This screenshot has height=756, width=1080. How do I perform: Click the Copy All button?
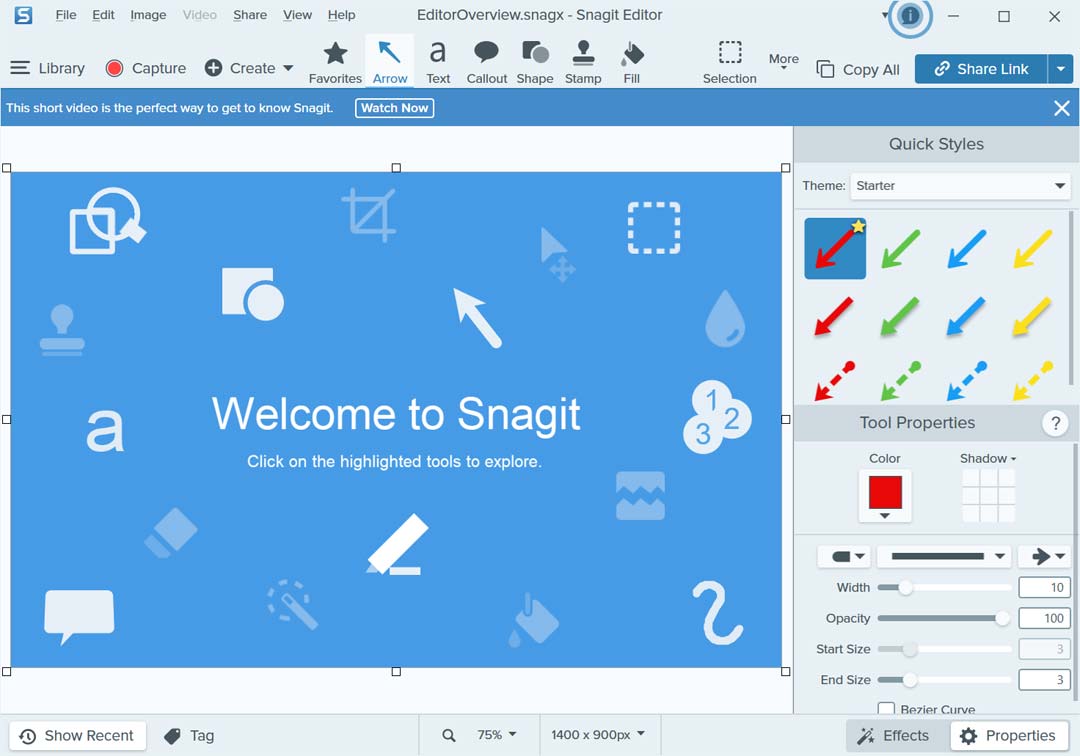(x=858, y=69)
